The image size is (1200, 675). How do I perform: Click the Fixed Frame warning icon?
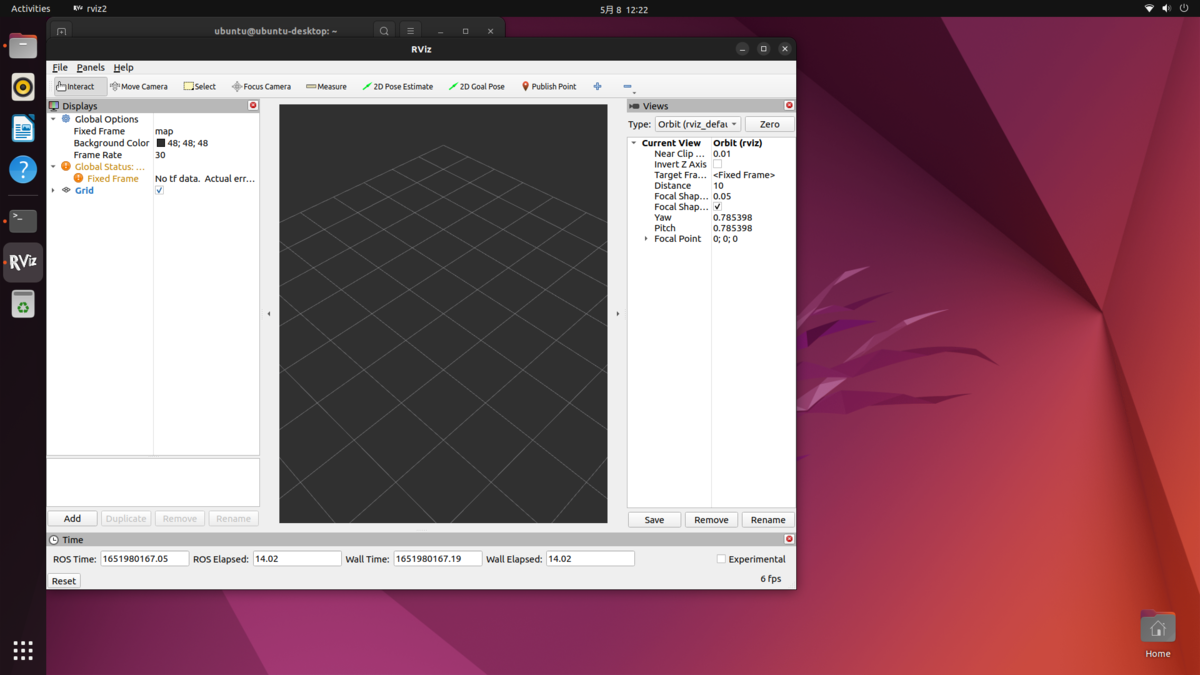click(78, 178)
